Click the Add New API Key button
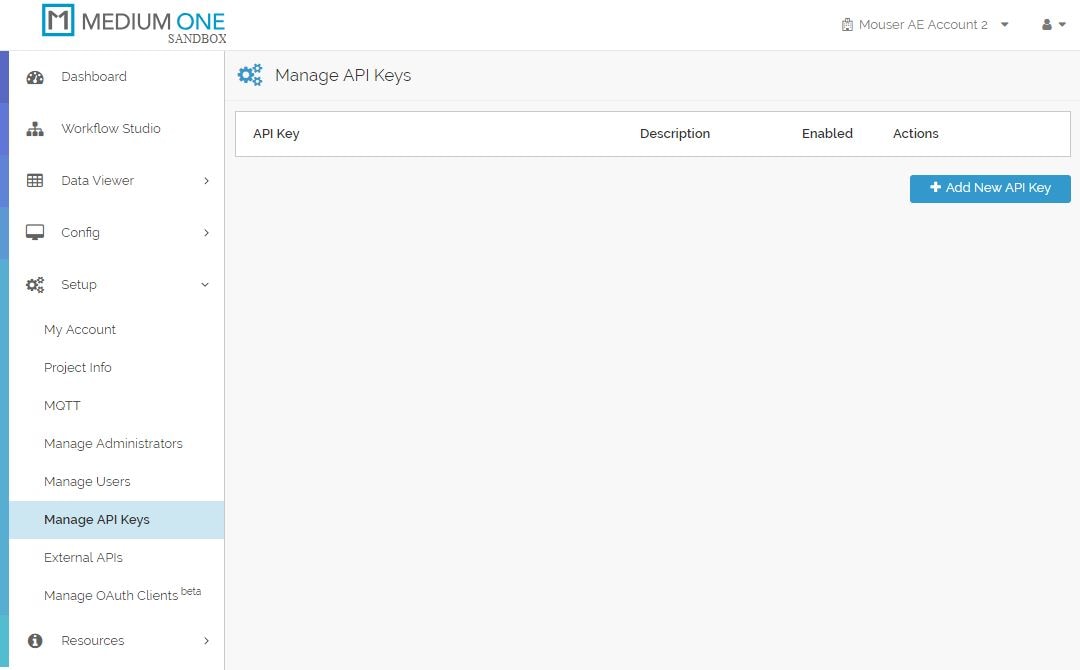 click(989, 188)
